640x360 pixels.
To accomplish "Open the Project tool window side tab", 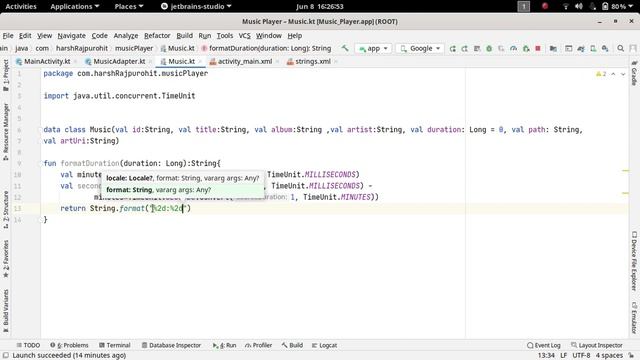I will click(6, 76).
